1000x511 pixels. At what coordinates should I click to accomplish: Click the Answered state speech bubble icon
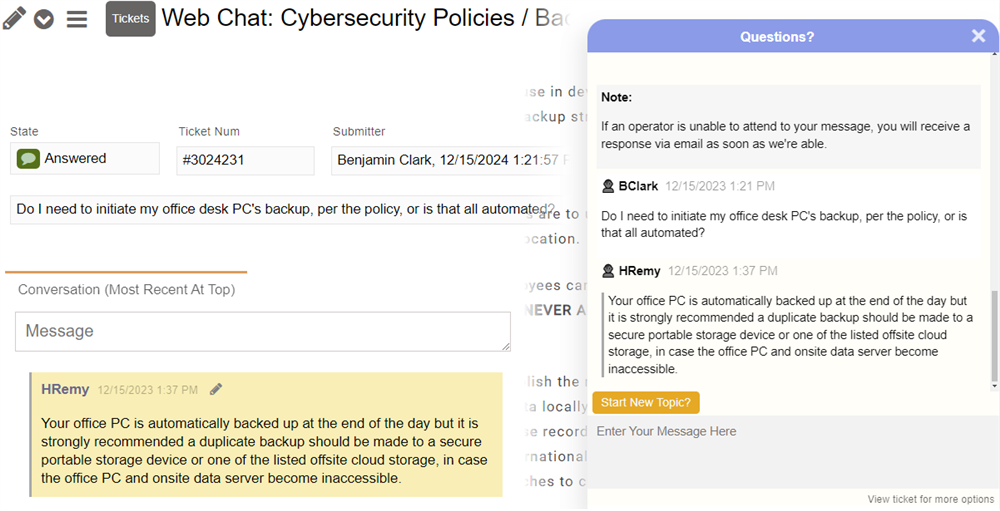[28, 158]
